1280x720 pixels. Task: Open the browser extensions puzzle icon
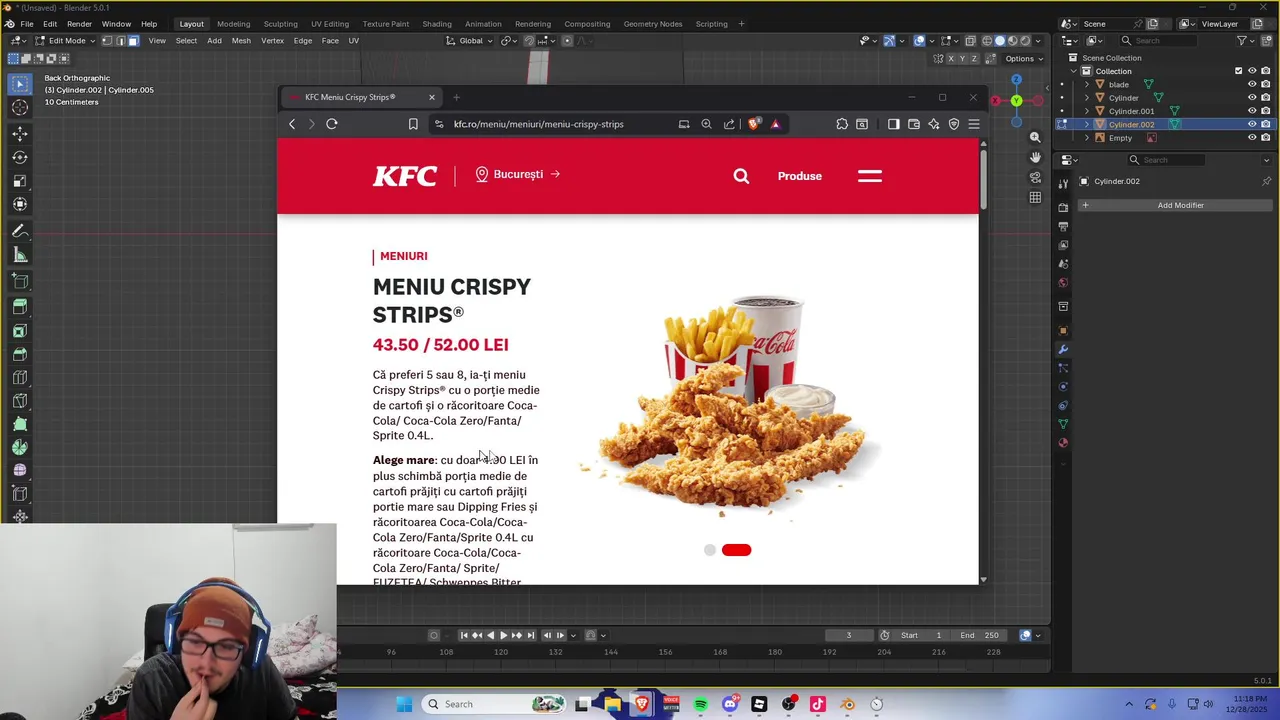coord(842,124)
